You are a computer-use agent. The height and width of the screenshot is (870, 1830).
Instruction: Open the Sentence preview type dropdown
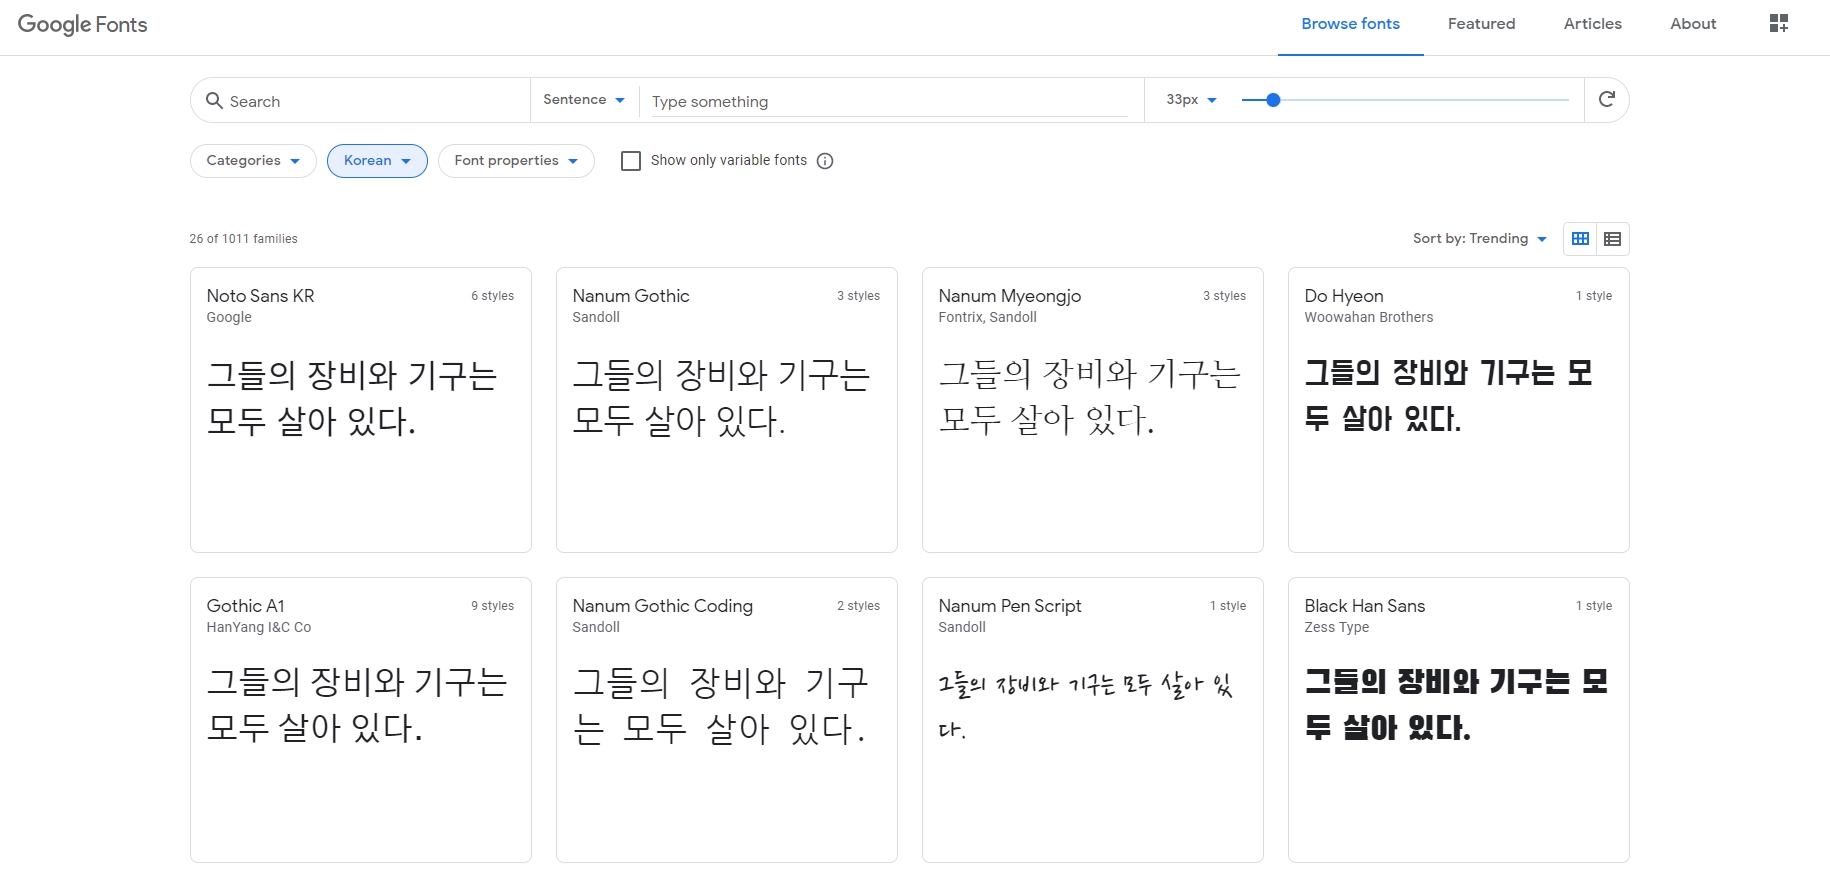pyautogui.click(x=584, y=100)
